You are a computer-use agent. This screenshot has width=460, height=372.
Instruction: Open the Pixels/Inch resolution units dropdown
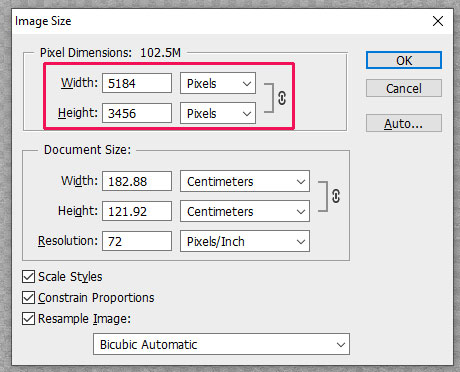[245, 241]
